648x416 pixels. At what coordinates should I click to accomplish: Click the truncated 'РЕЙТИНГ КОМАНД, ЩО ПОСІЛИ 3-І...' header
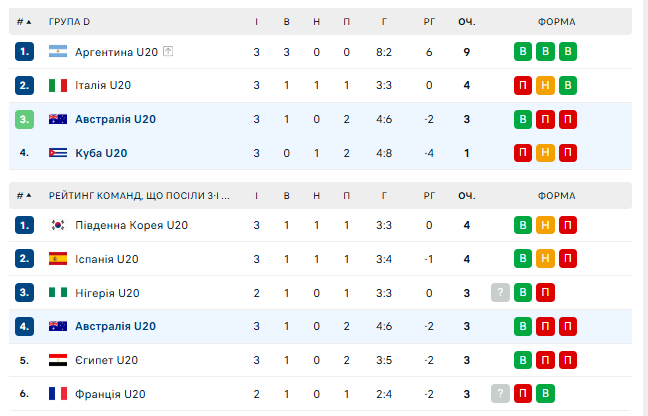pos(139,195)
